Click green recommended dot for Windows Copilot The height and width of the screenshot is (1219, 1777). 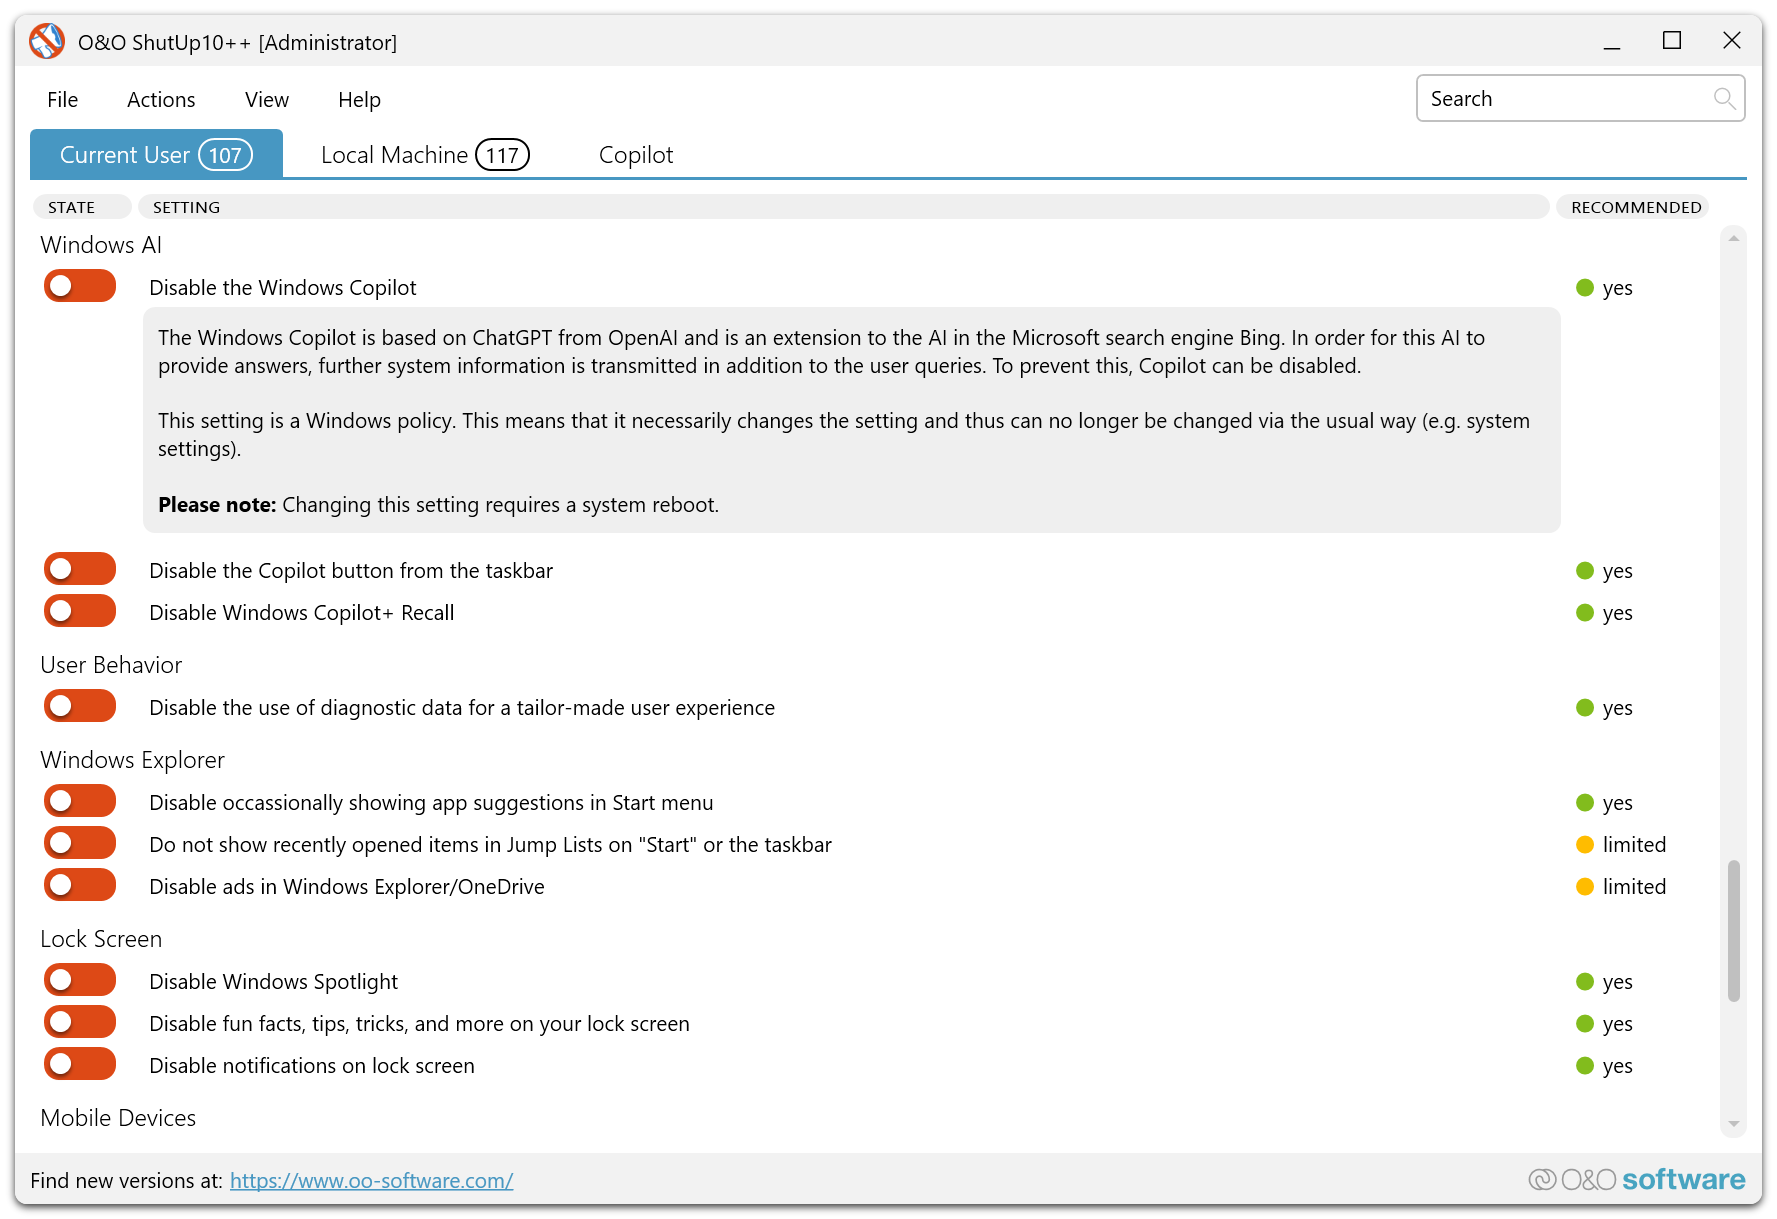click(1584, 288)
